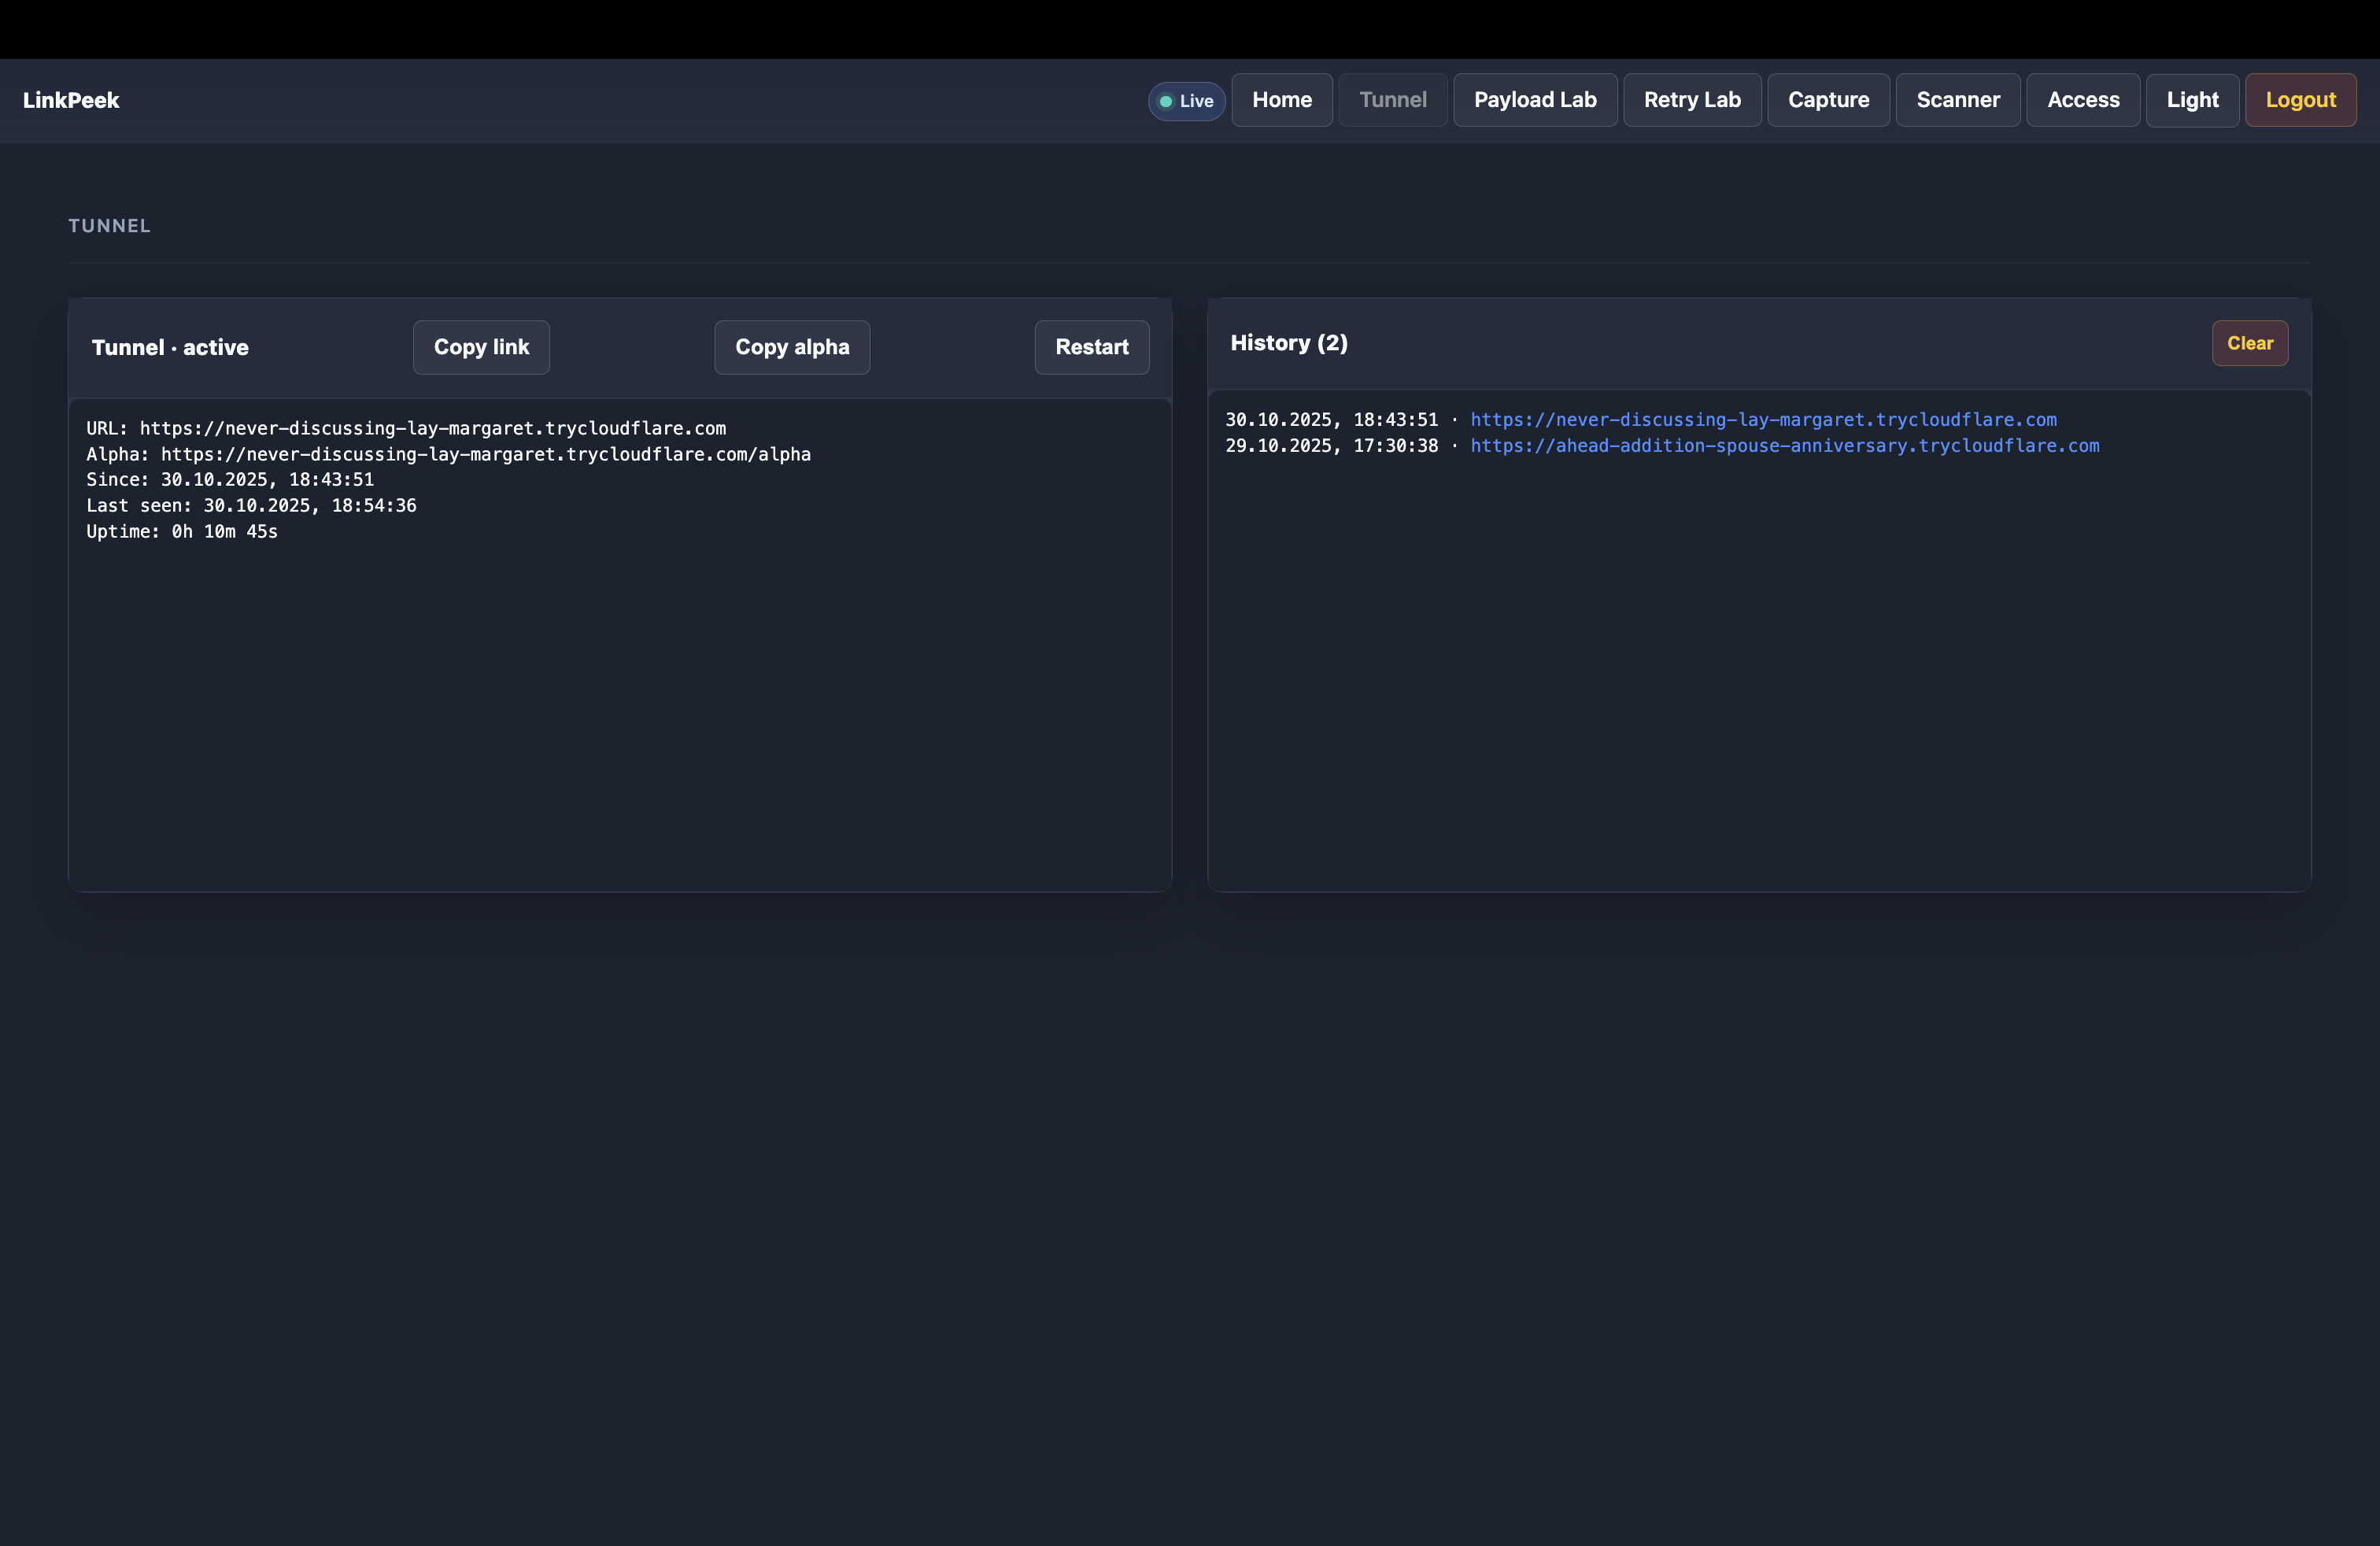Switch to Light theme
The width and height of the screenshot is (2380, 1546).
[x=2192, y=100]
